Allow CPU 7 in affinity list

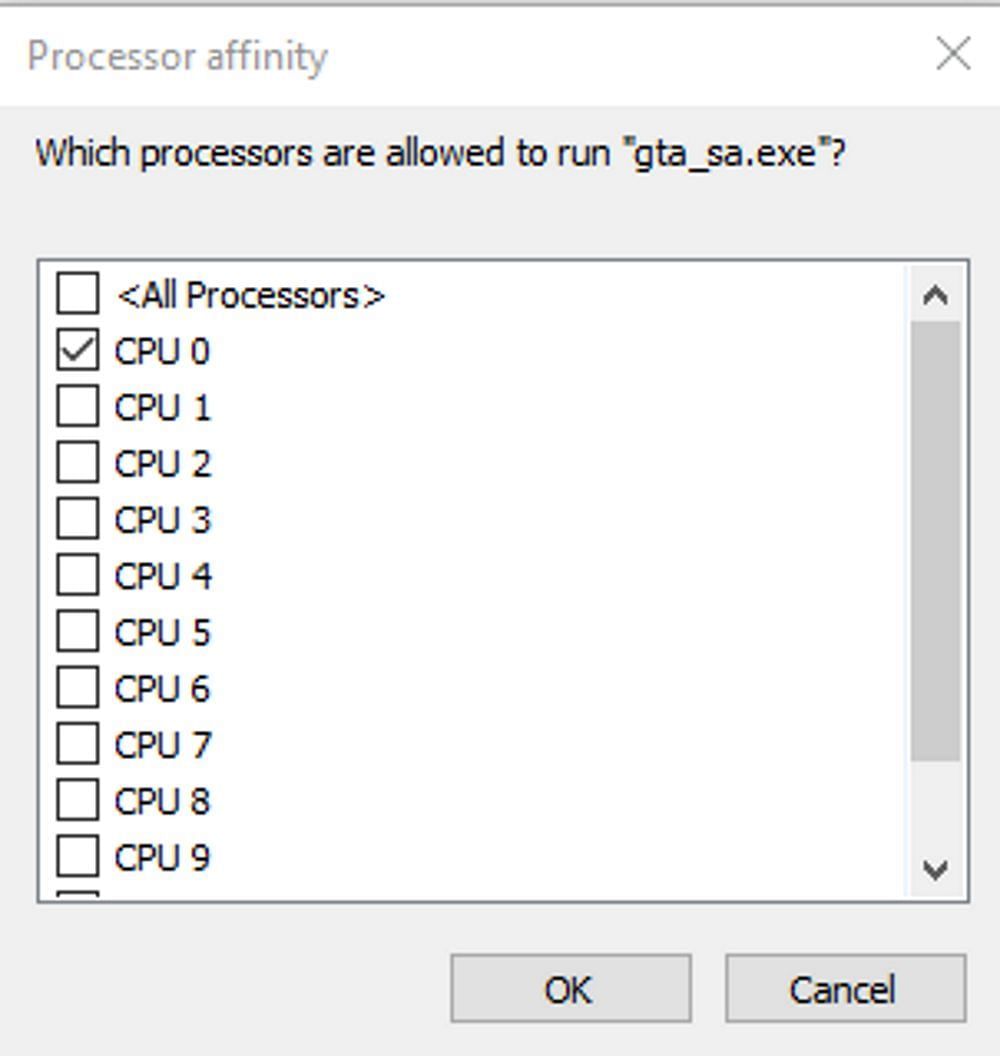[78, 744]
